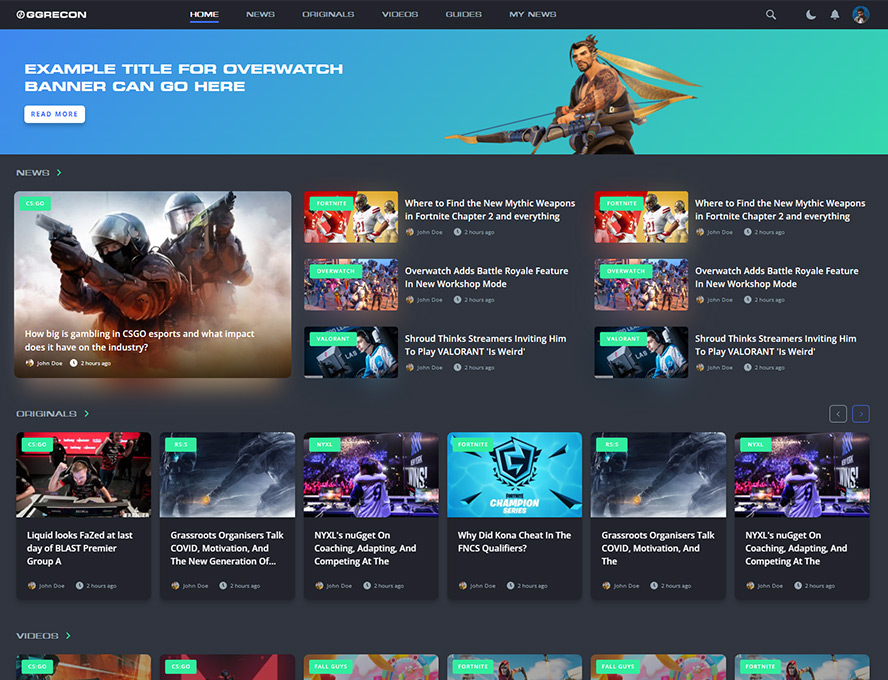
Task: Open Mythic Weapons headline in middle column
Action: [490, 209]
